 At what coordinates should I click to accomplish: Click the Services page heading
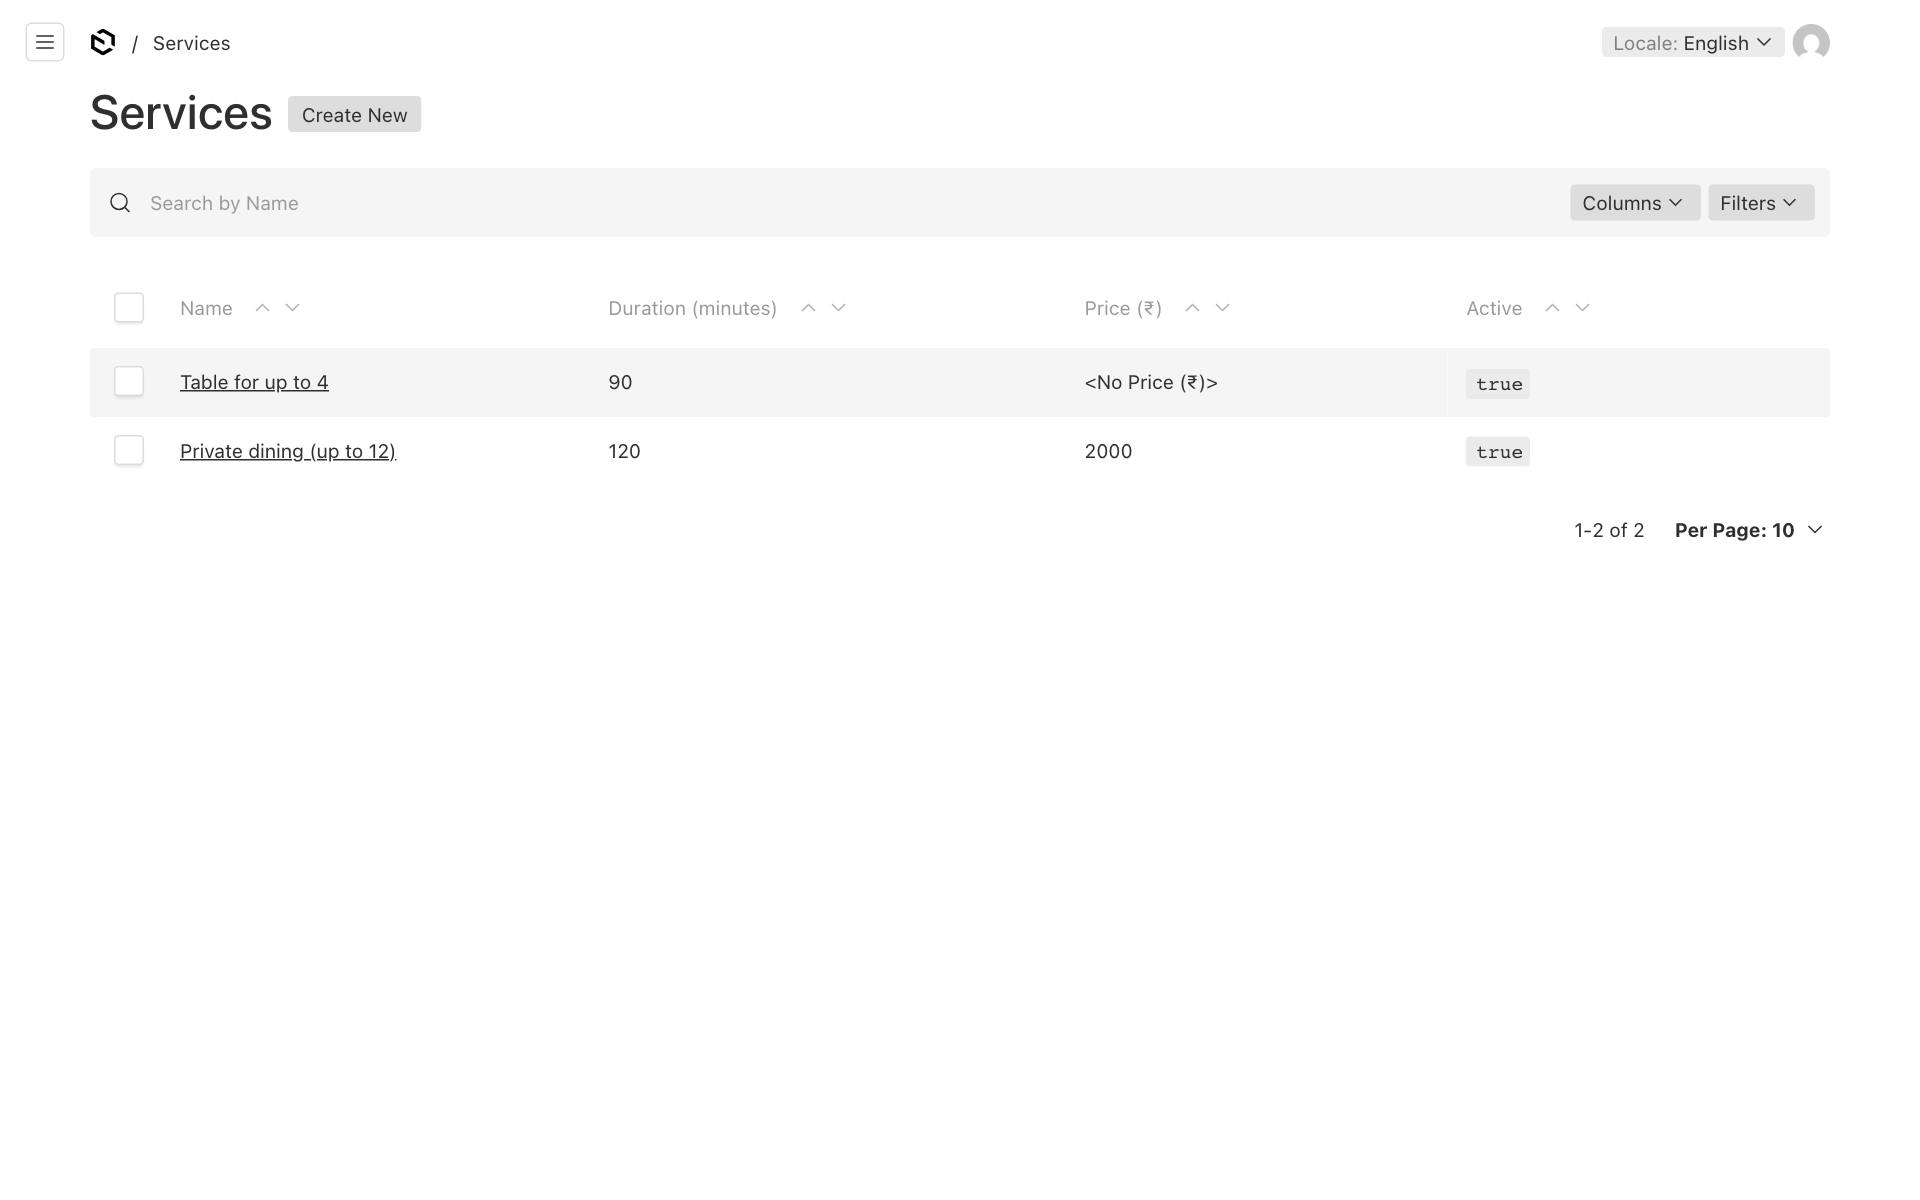click(x=181, y=113)
